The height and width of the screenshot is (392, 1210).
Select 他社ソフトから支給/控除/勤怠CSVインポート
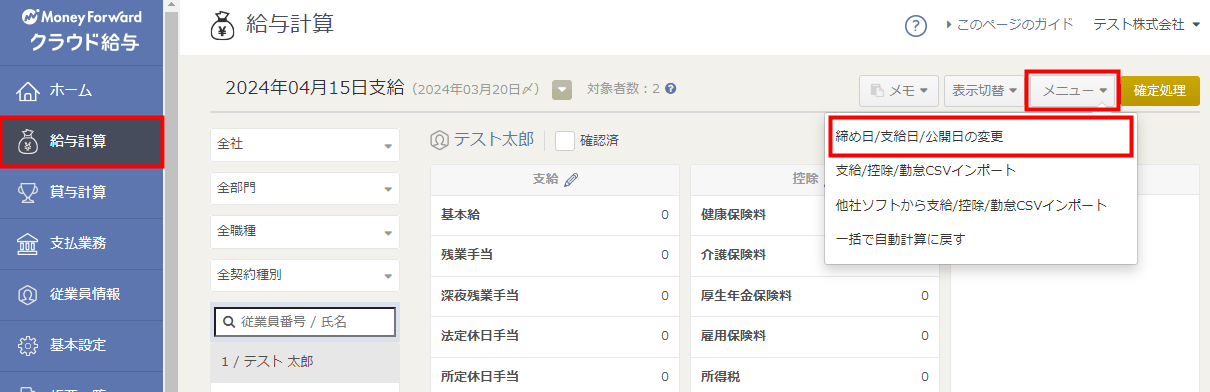point(980,205)
